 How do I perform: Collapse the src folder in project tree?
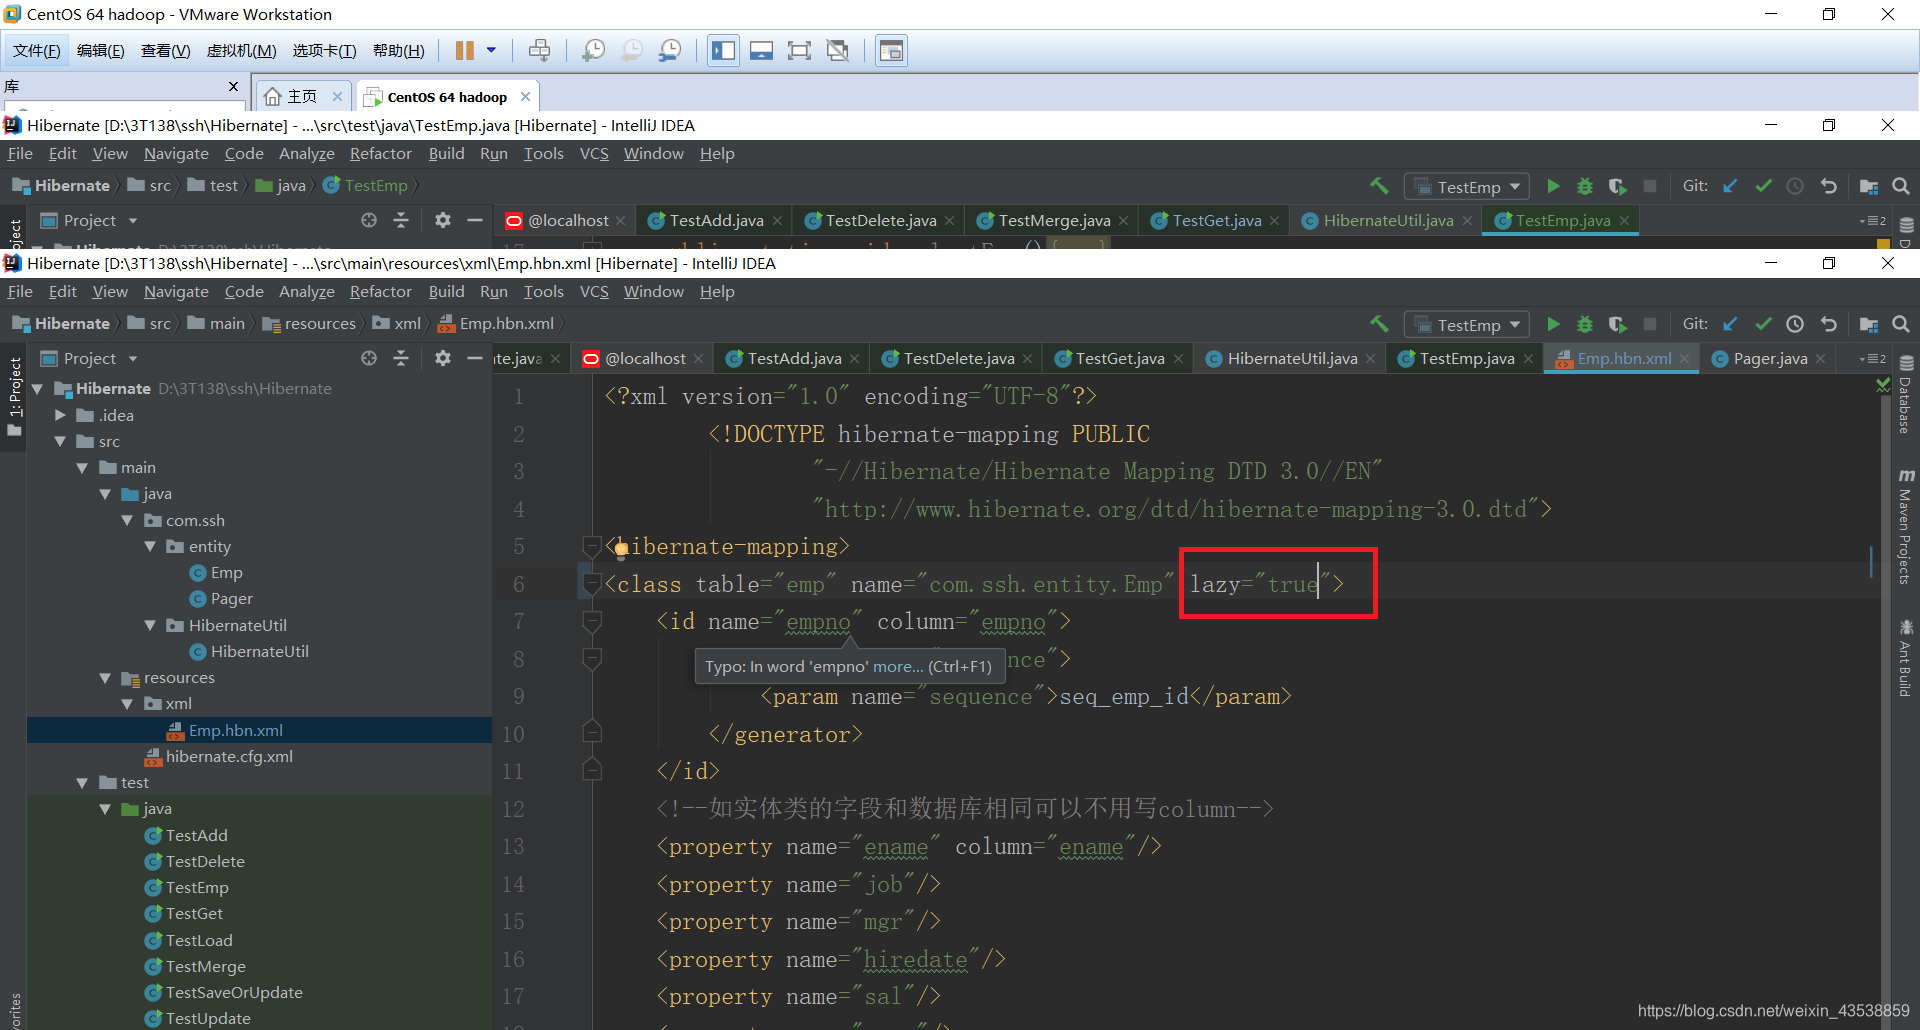click(60, 441)
